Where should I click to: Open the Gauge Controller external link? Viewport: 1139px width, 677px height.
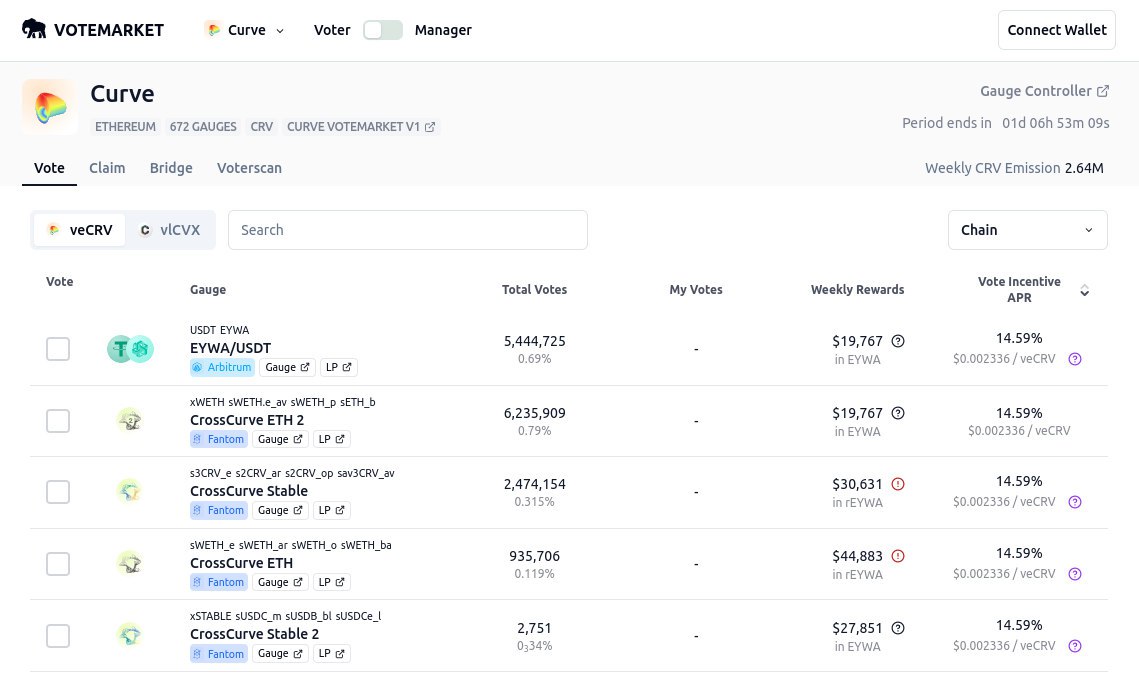click(1045, 91)
